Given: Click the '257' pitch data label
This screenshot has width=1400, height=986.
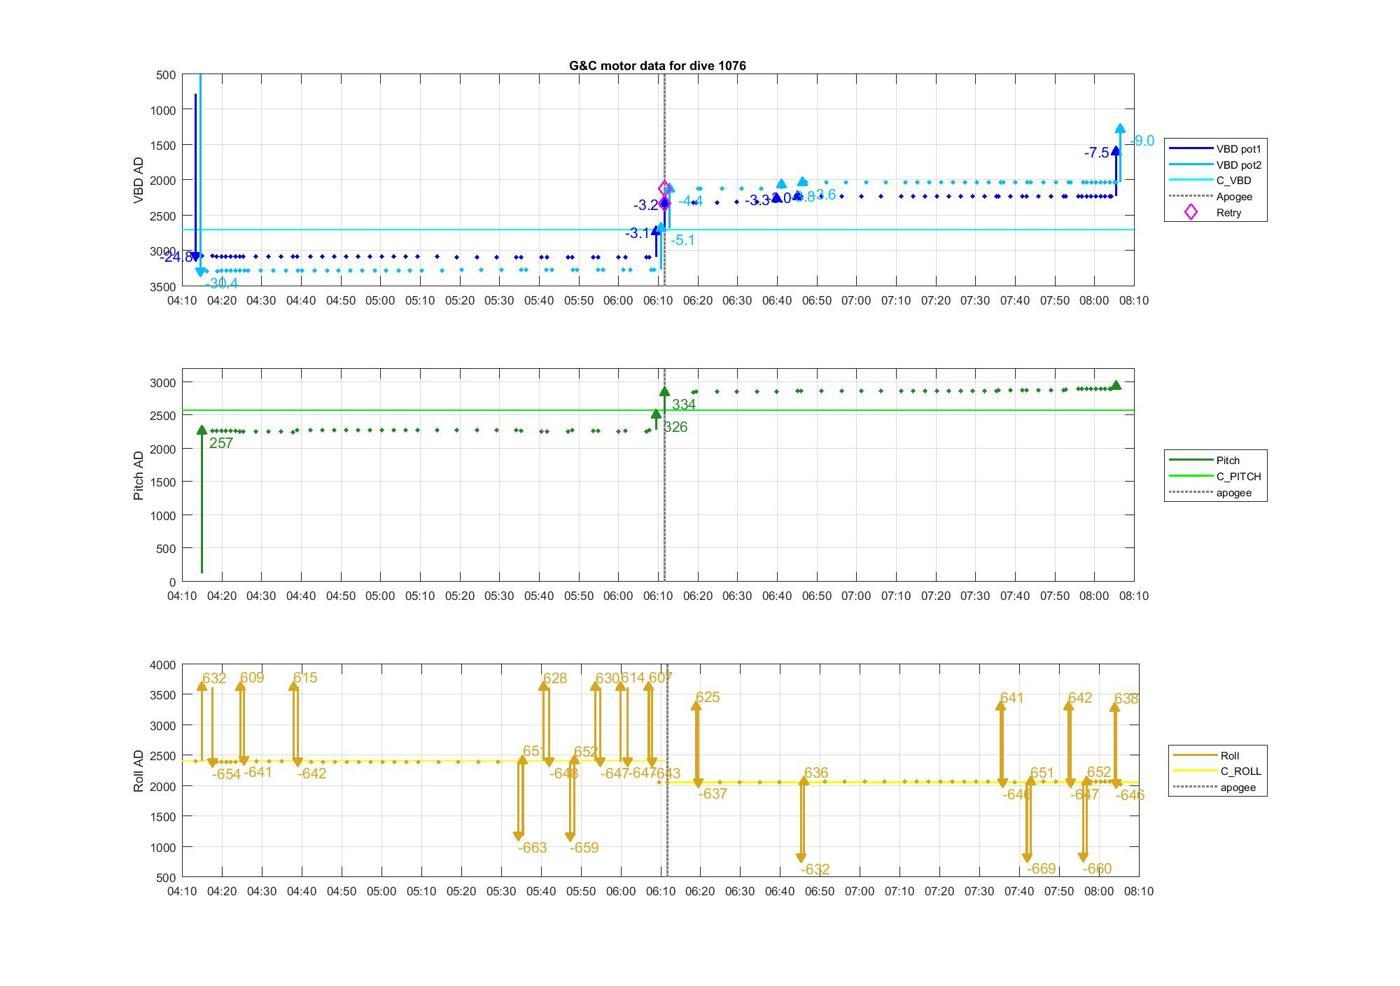Looking at the screenshot, I should click(x=221, y=443).
